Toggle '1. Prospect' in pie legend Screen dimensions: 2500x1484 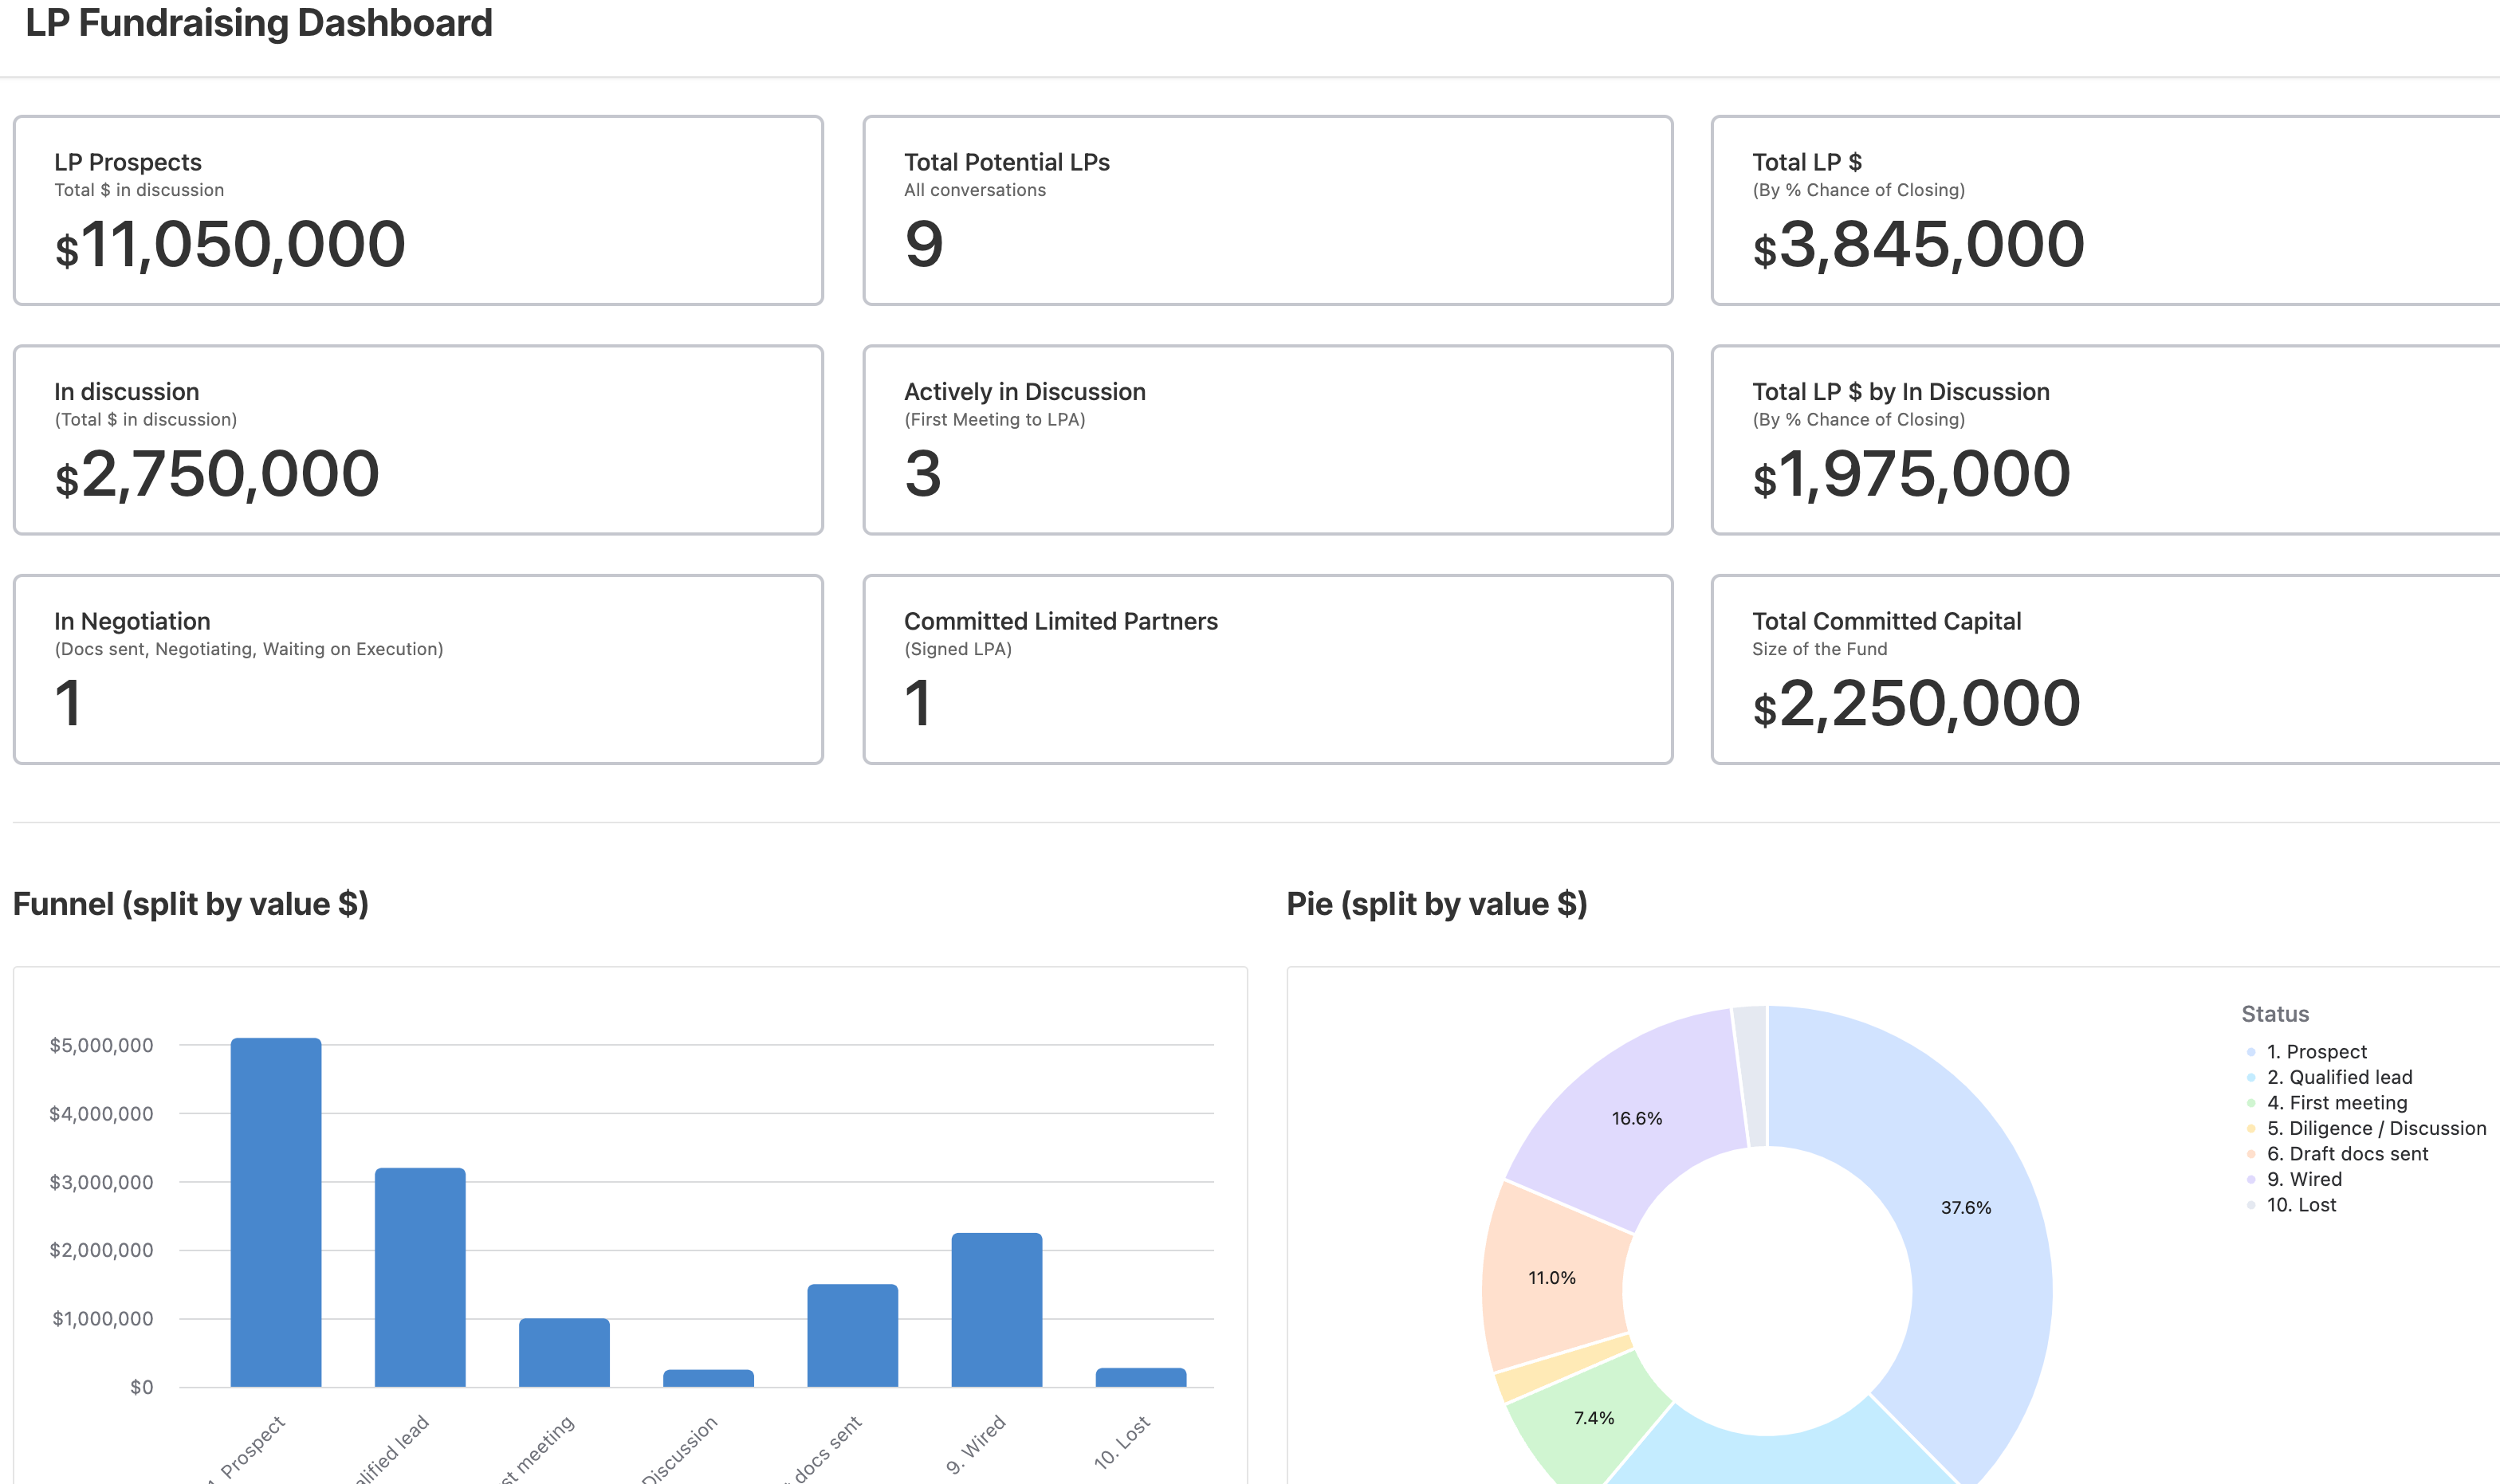(2316, 1052)
